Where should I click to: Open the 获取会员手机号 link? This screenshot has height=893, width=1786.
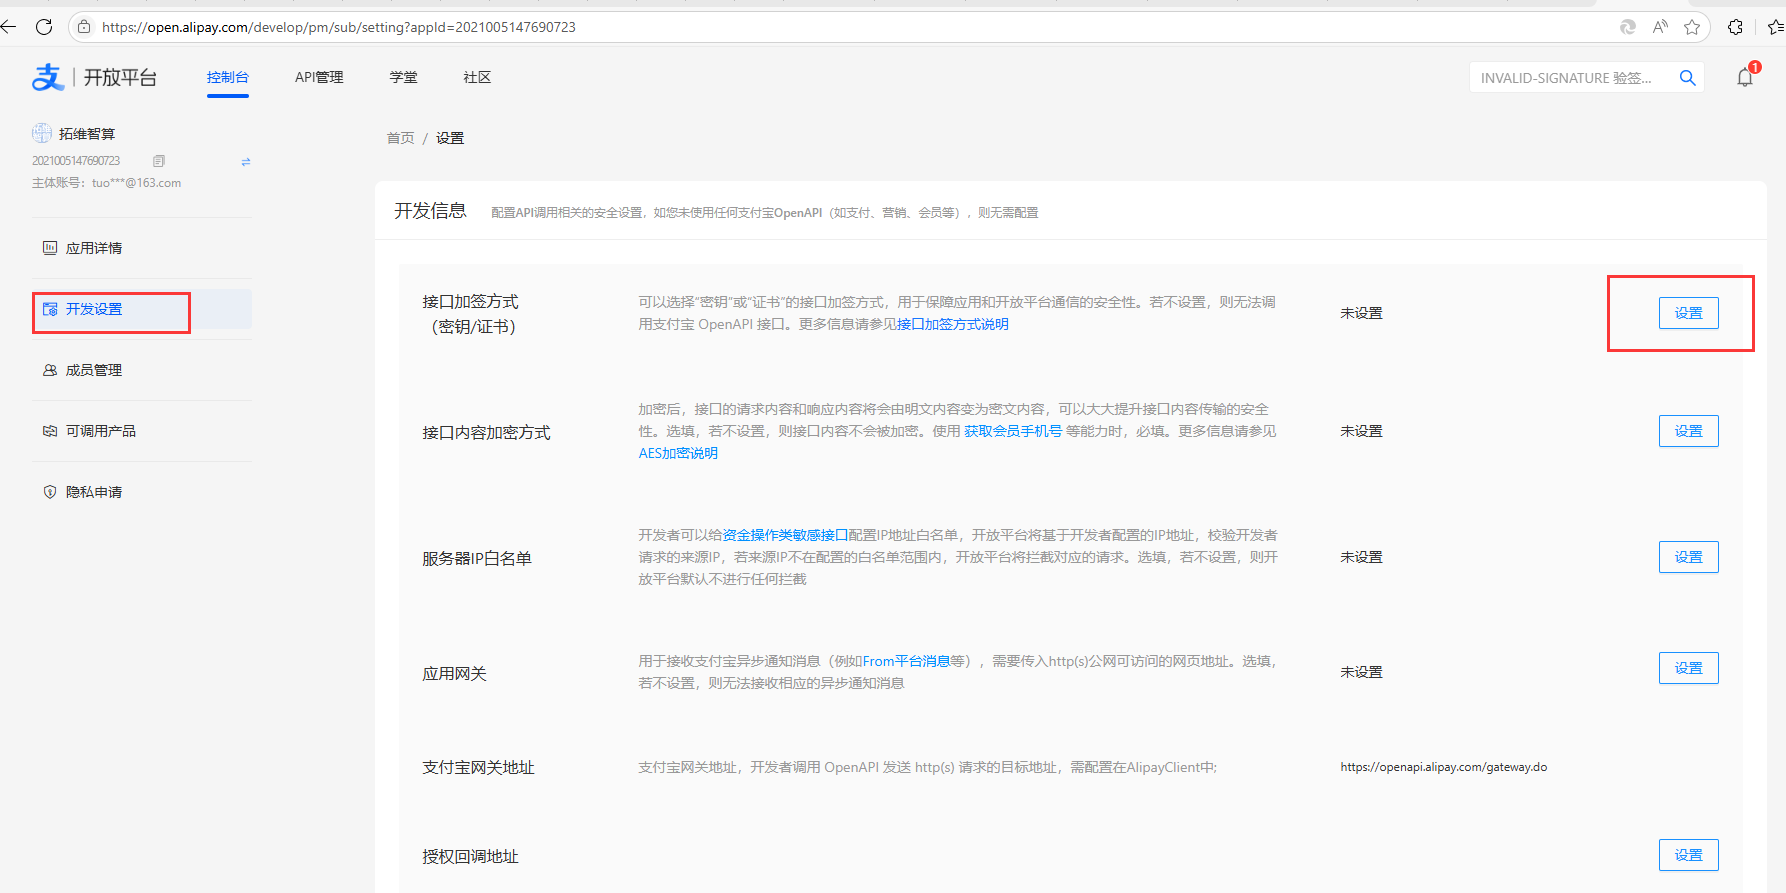tap(1013, 431)
